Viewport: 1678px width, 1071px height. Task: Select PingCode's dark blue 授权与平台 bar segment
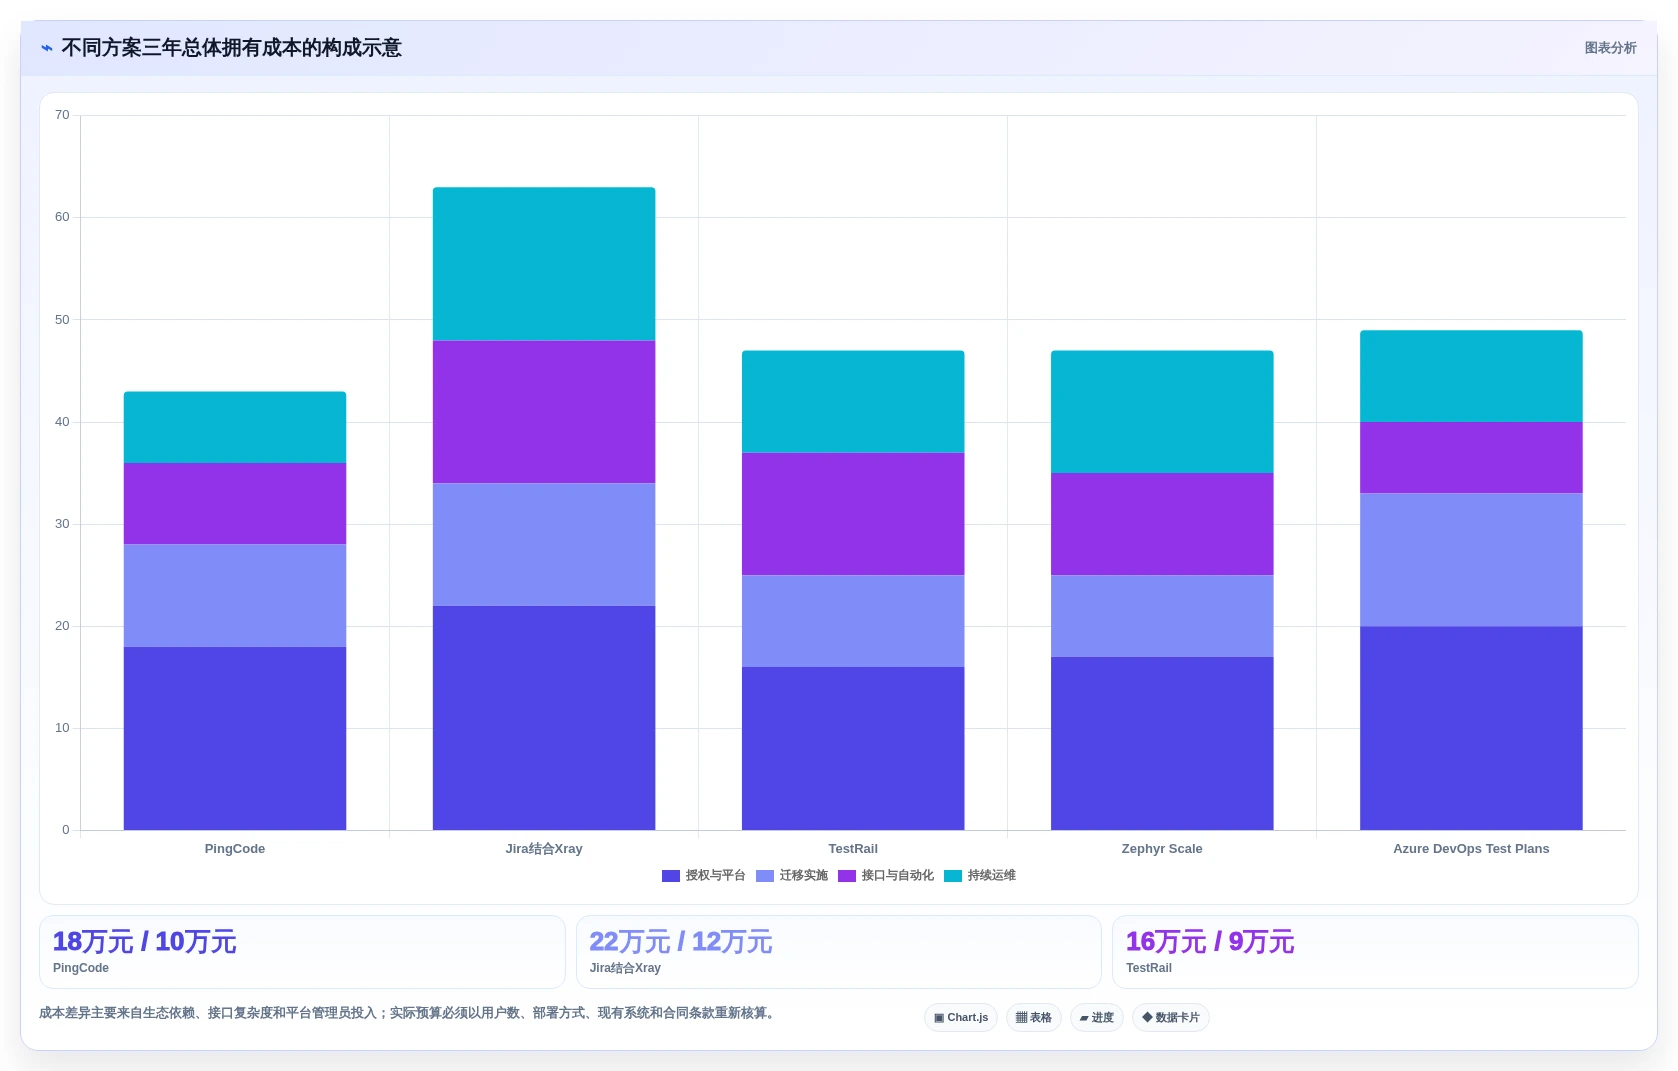[235, 738]
